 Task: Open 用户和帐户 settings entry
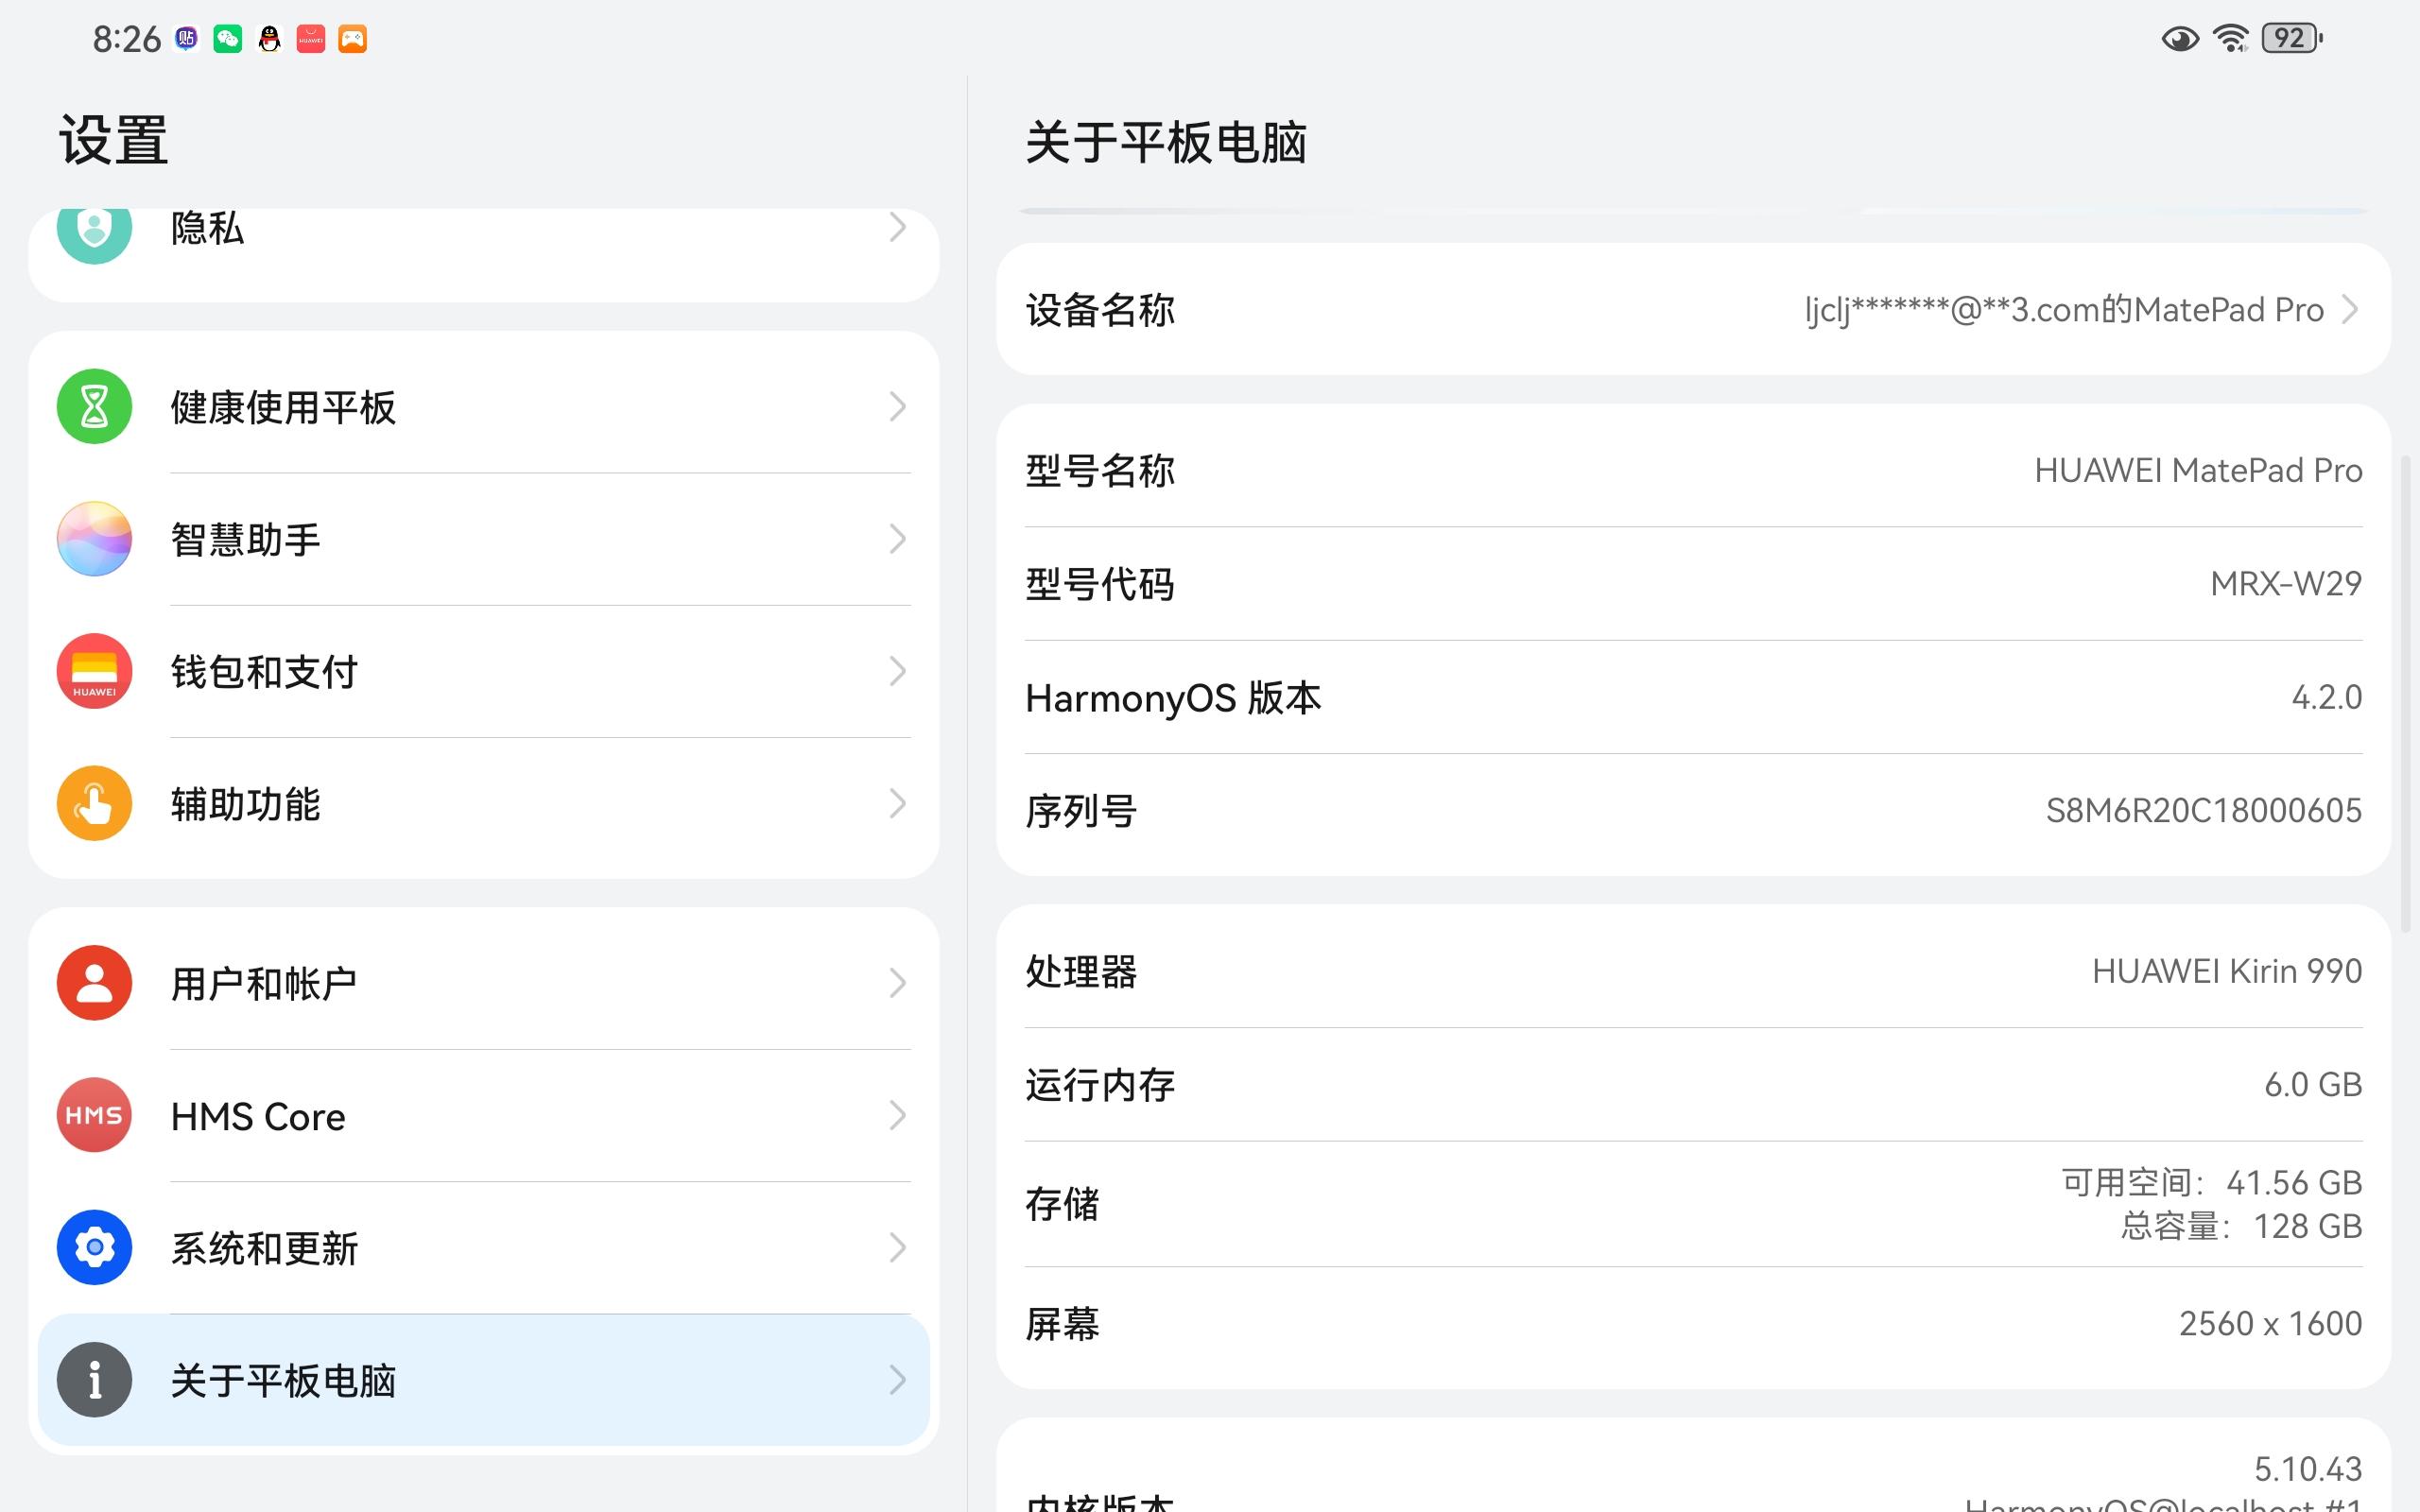(484, 983)
